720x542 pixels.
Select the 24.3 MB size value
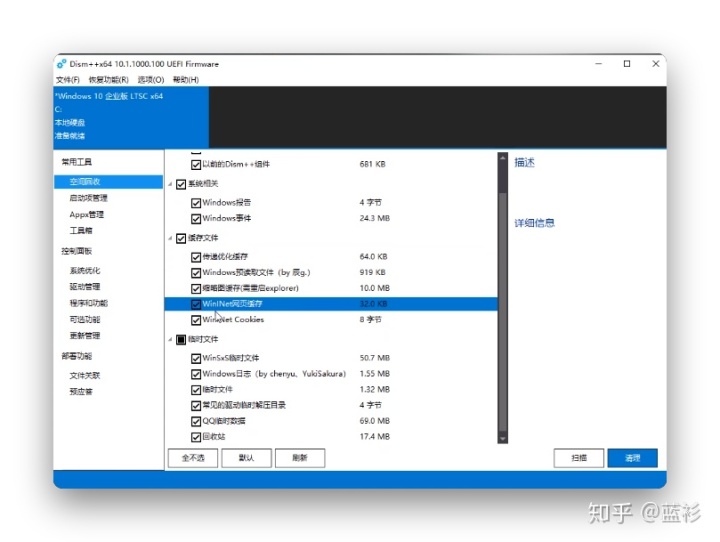click(374, 218)
